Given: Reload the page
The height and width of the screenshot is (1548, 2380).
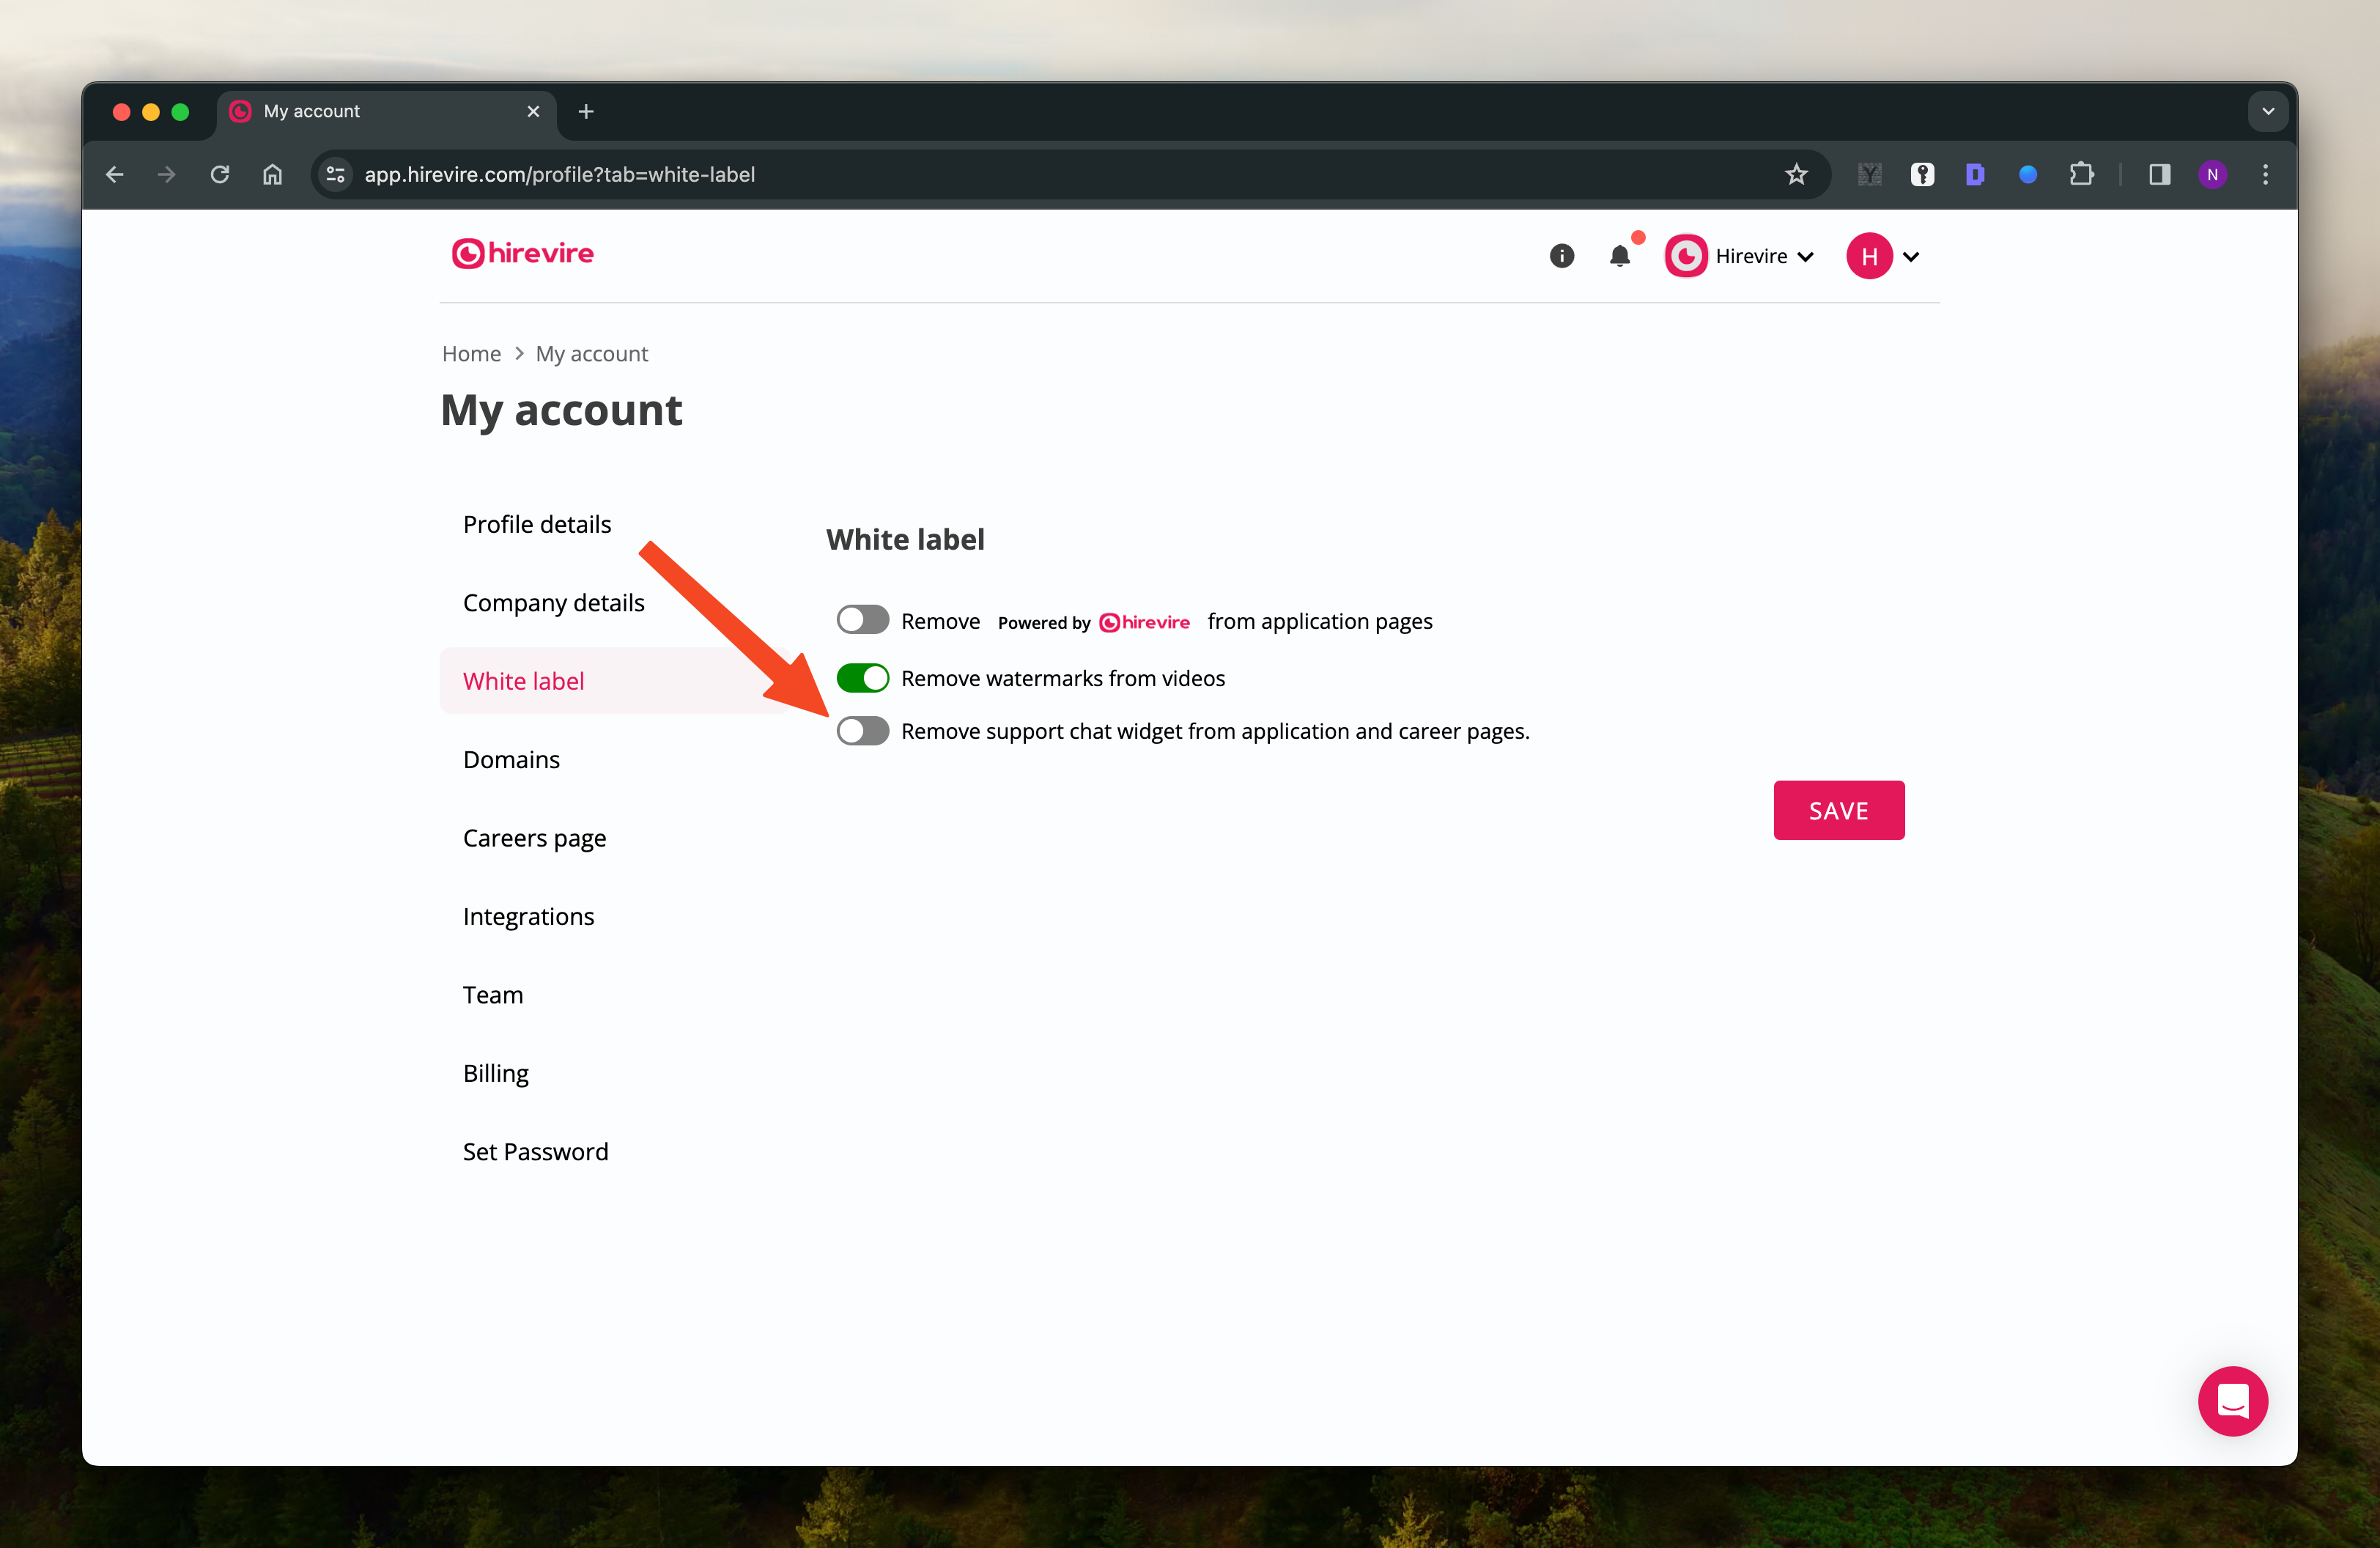Looking at the screenshot, I should 220,174.
